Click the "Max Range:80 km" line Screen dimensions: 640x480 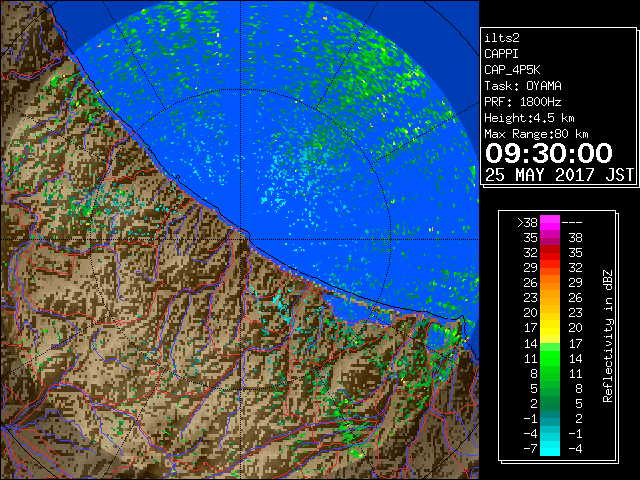pyautogui.click(x=536, y=134)
